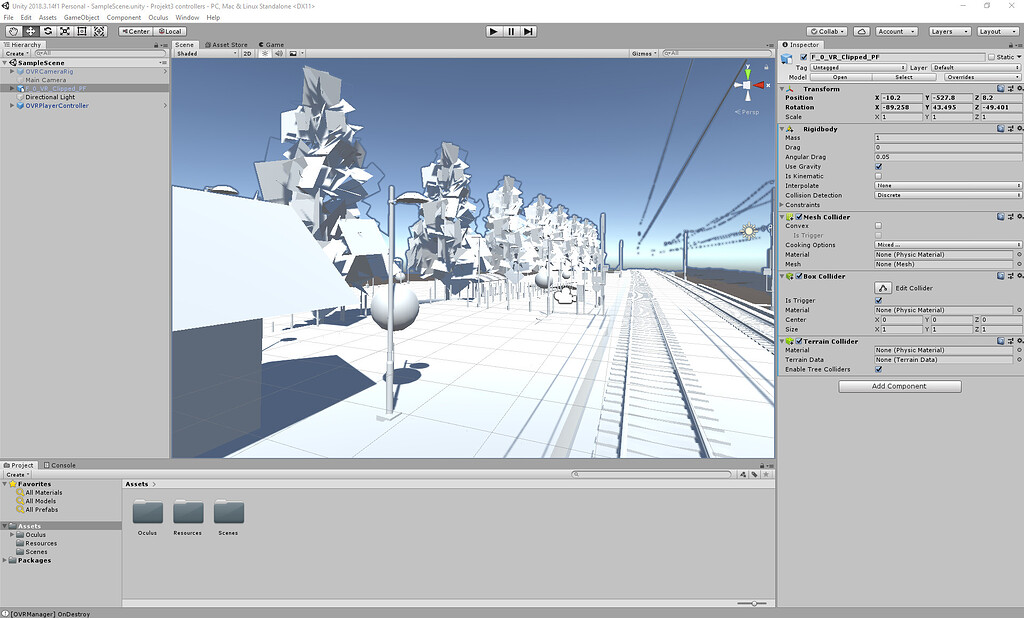The width and height of the screenshot is (1024, 618).
Task: Select the Move tool in the toolbar
Action: [32, 31]
